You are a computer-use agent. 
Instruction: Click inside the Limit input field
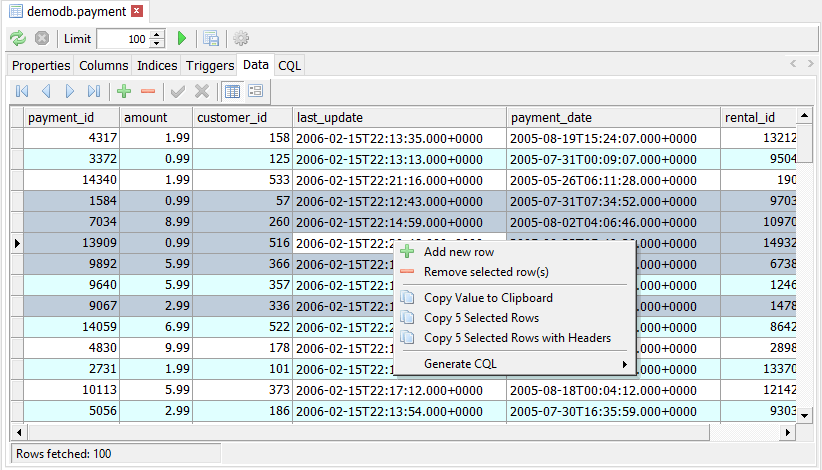(122, 39)
